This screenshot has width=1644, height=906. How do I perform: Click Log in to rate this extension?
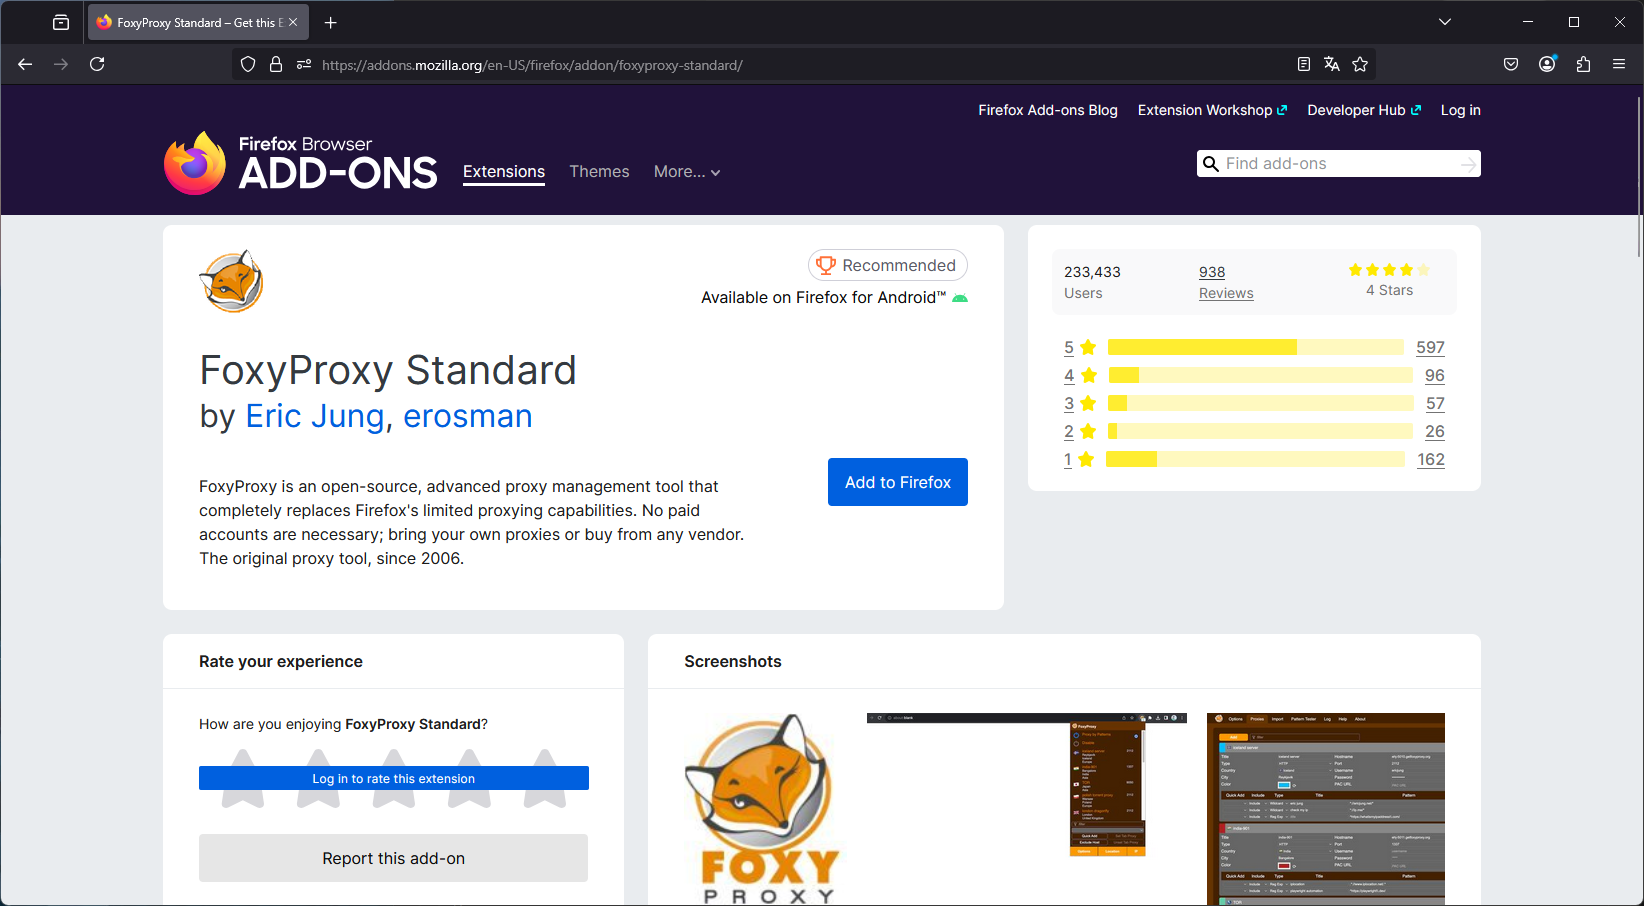tap(394, 778)
